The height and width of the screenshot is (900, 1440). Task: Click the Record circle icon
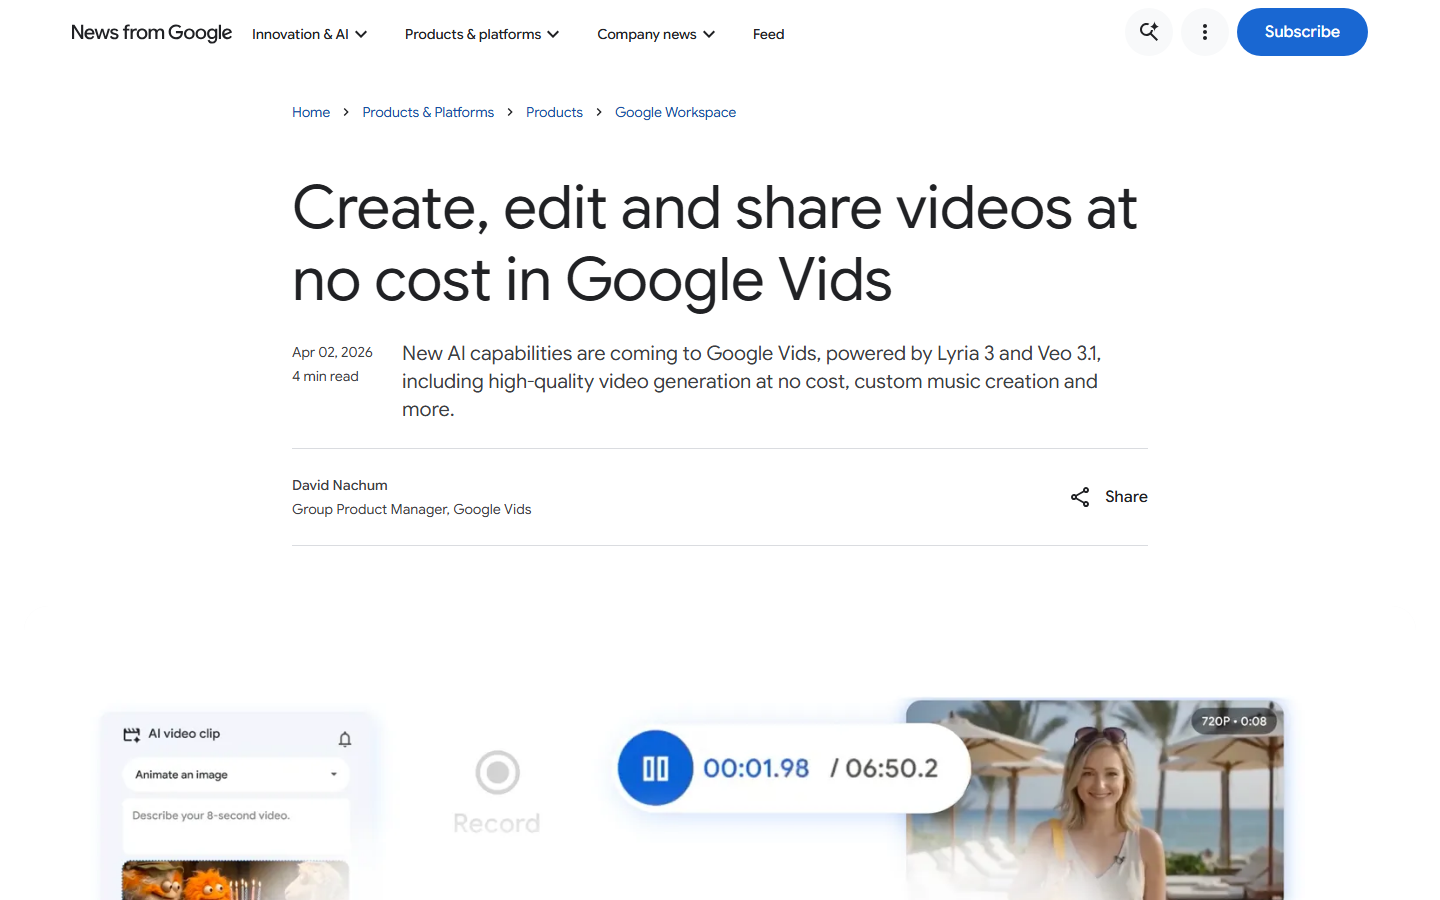click(497, 772)
